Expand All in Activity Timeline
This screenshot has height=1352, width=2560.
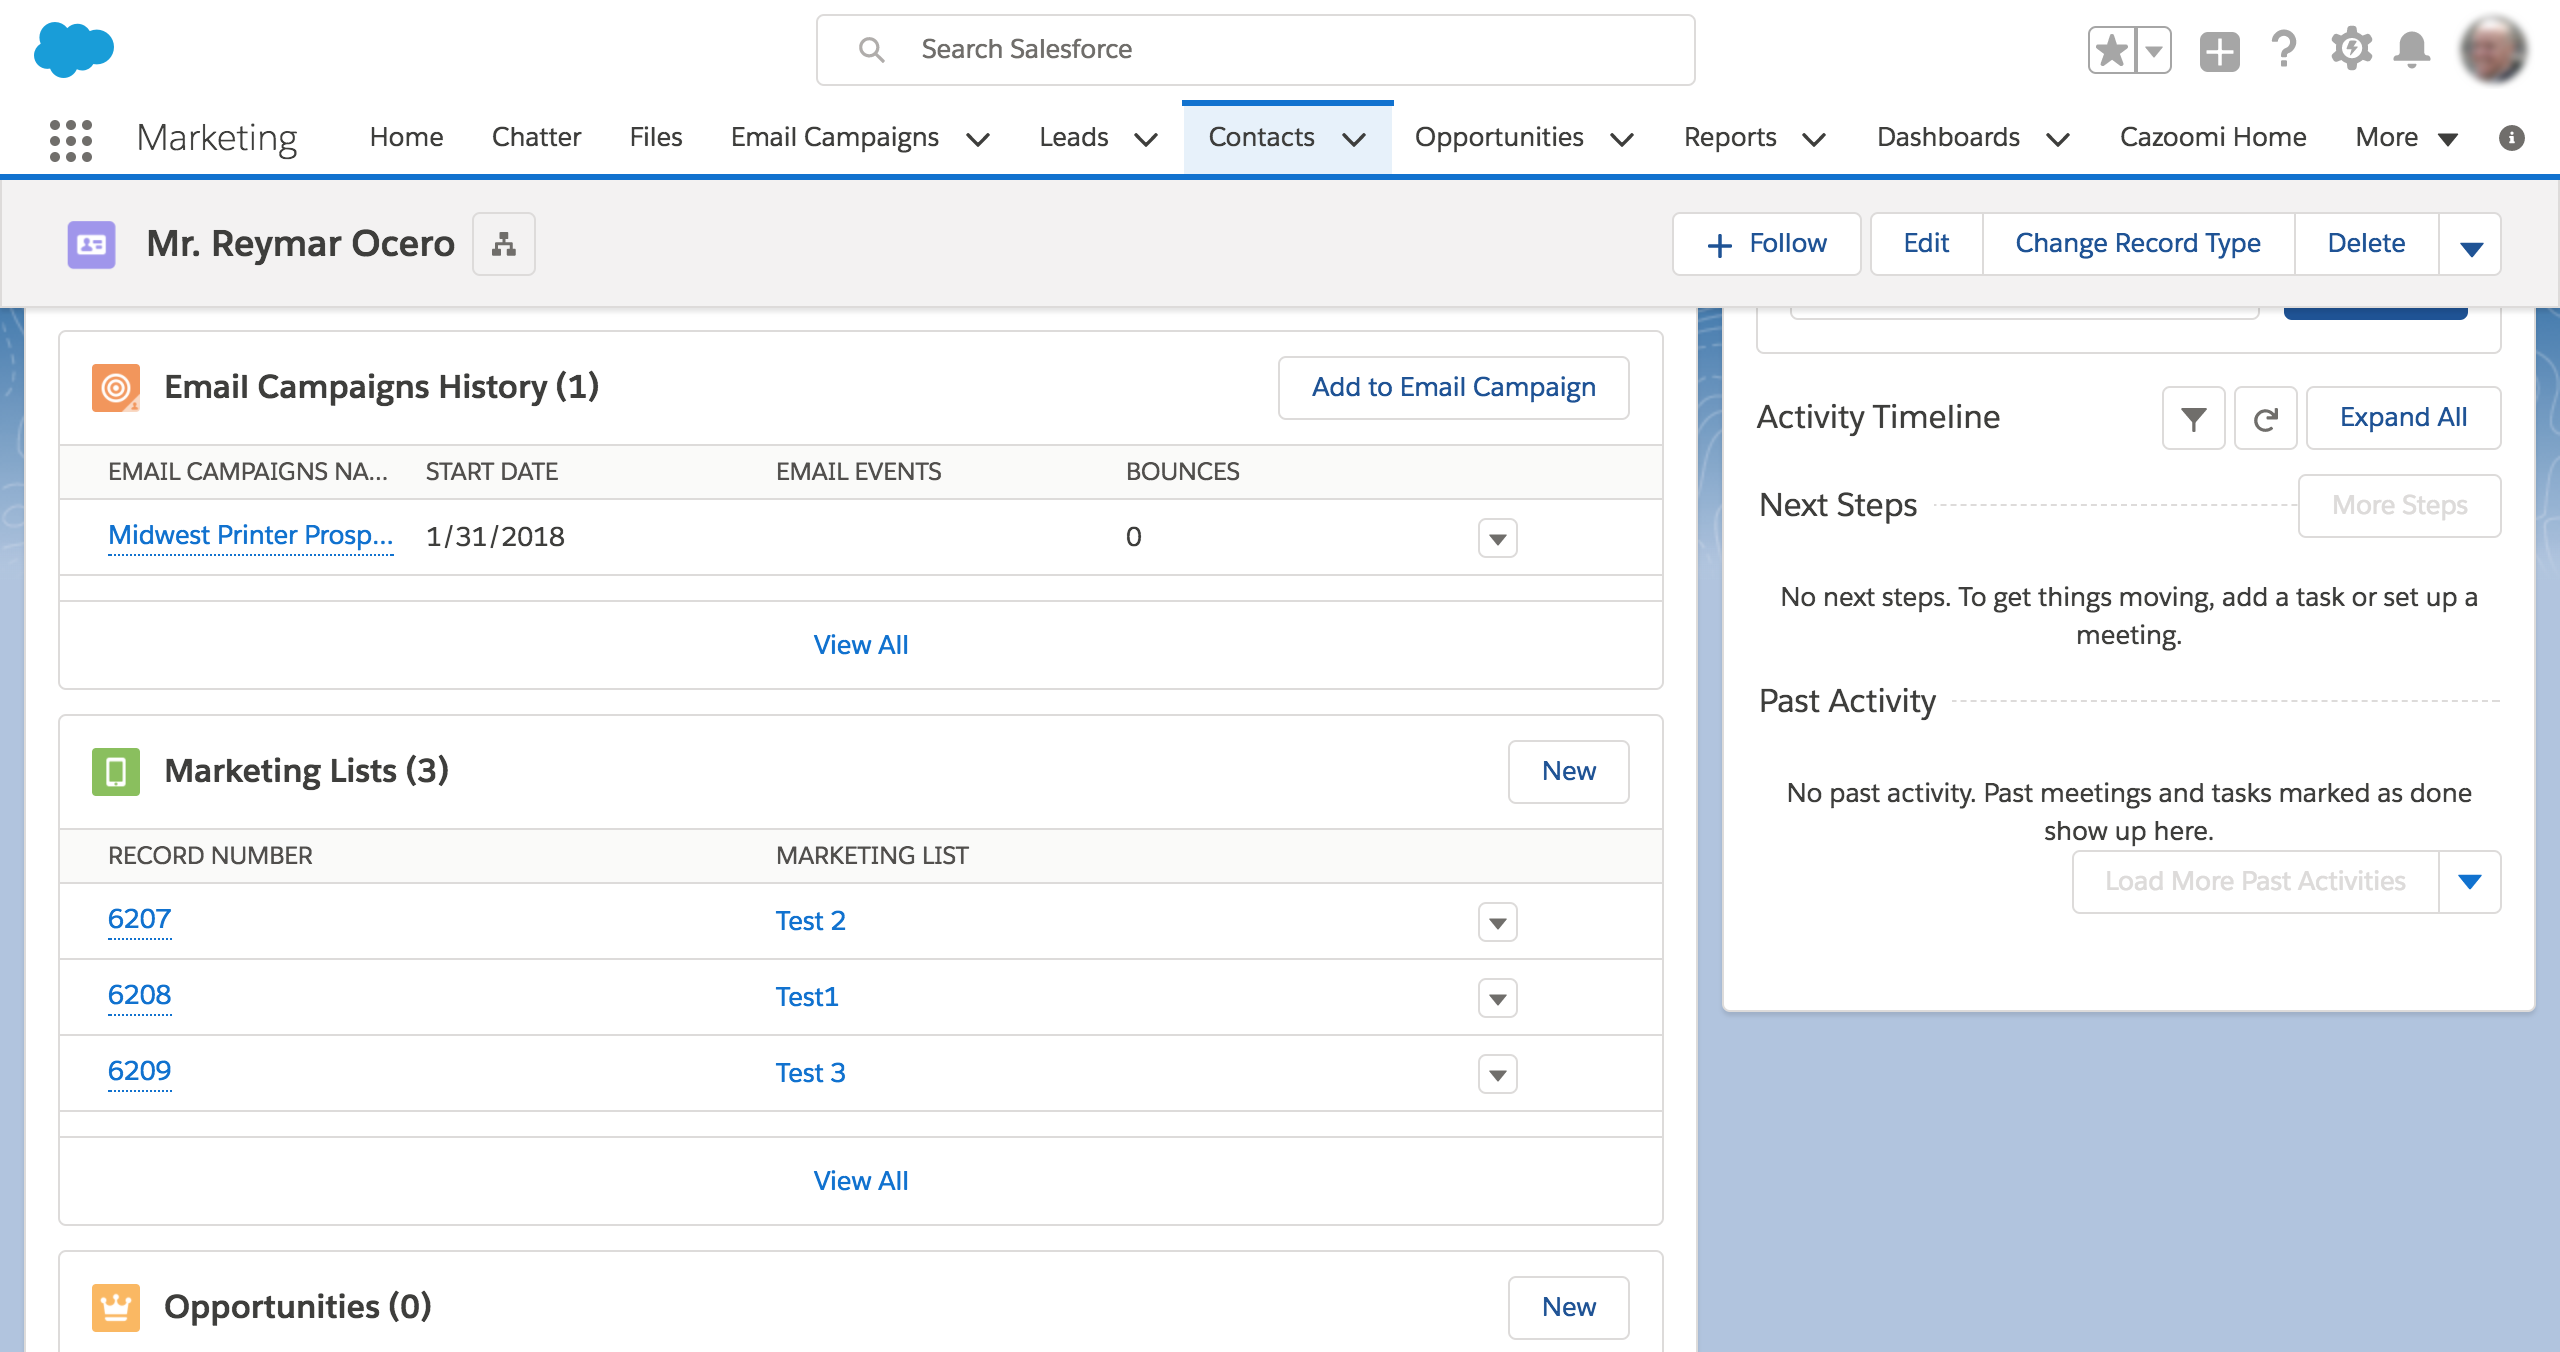[2403, 418]
